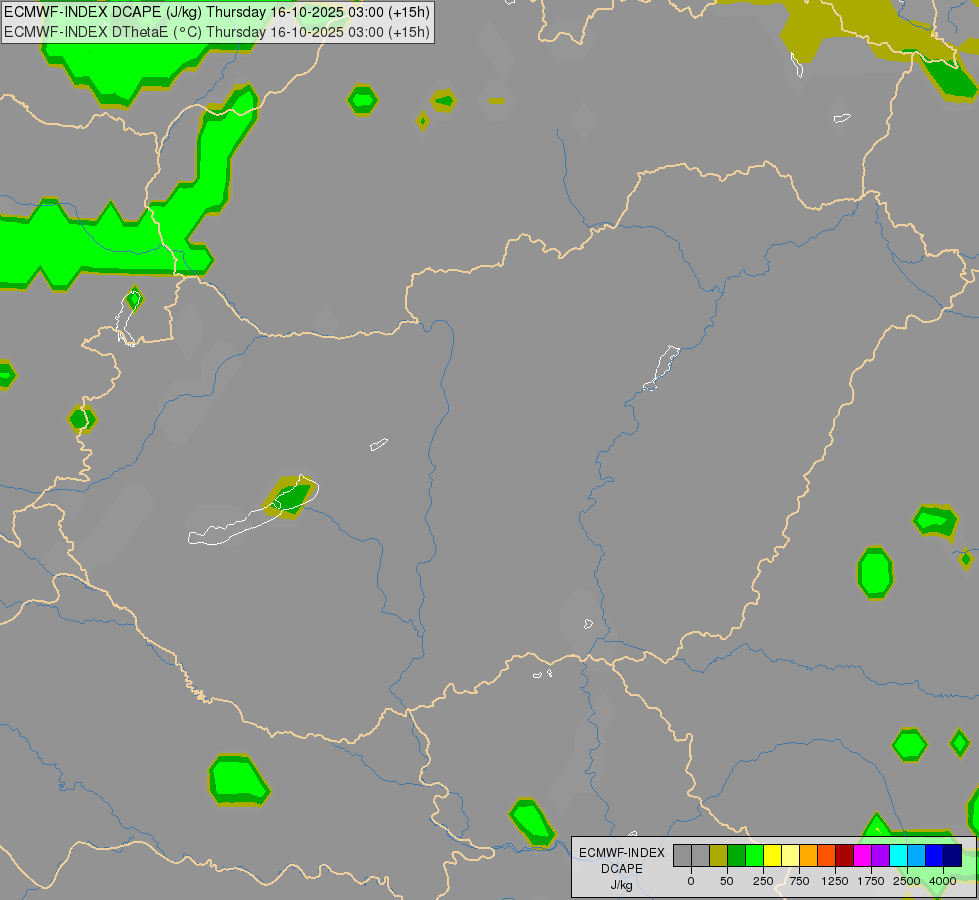
Task: Click the 4000 value label in the legend
Action: [x=943, y=881]
